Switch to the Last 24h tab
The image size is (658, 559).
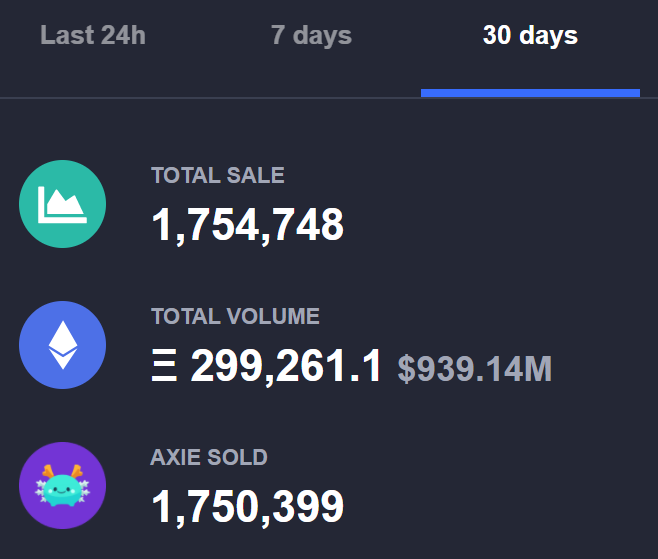93,36
